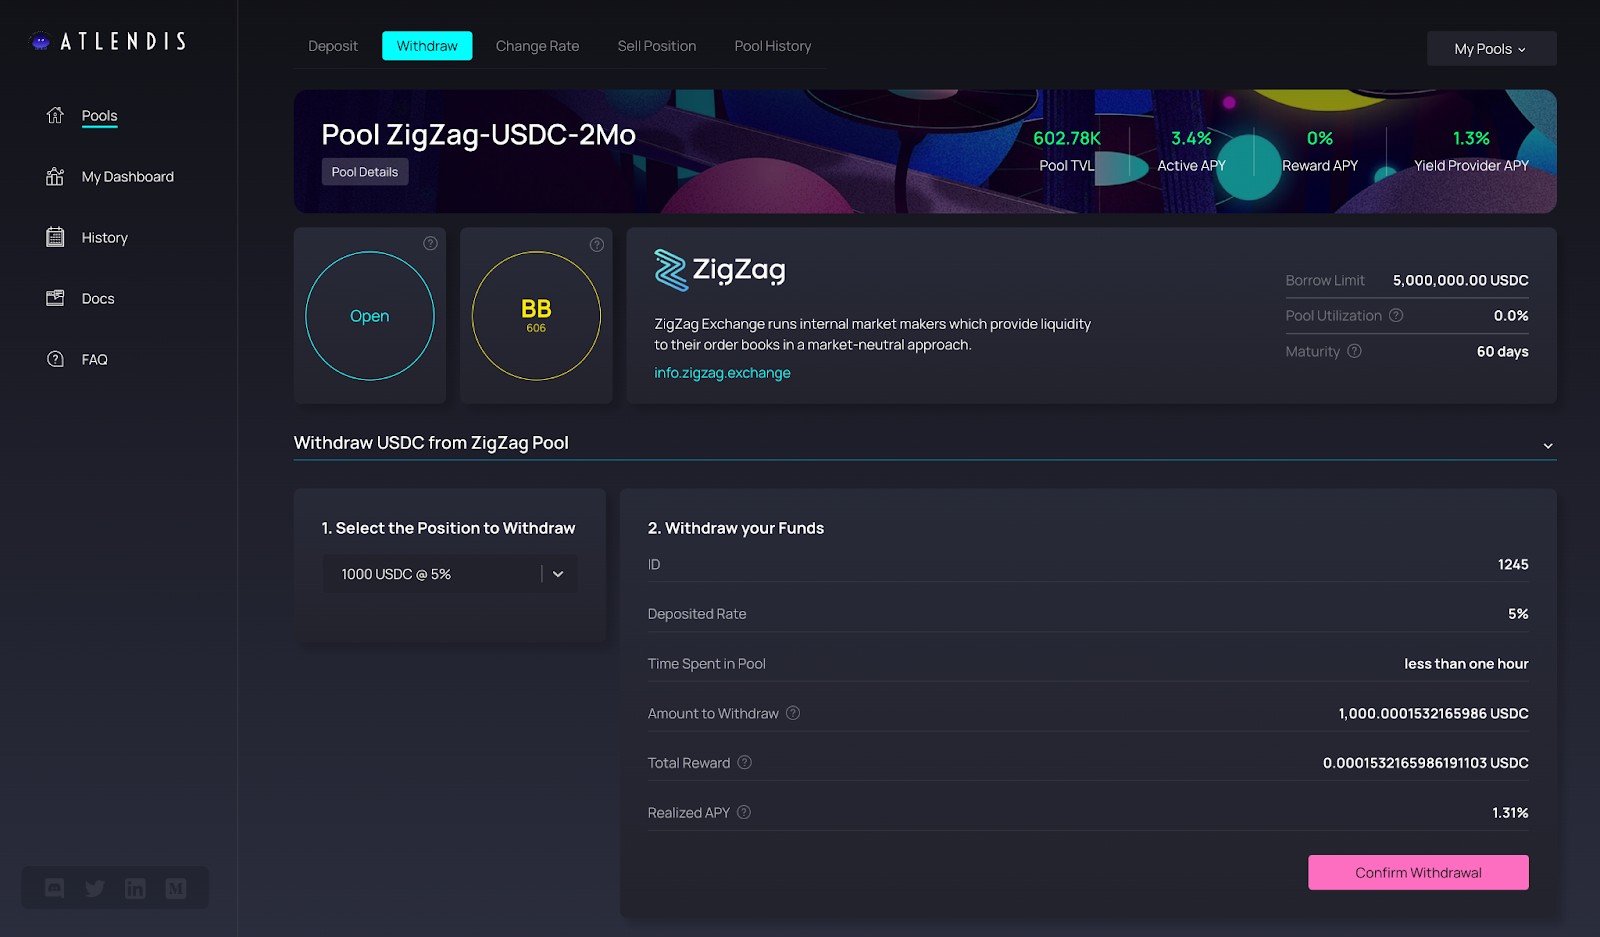Click the BB 606 rating circle

pyautogui.click(x=536, y=316)
